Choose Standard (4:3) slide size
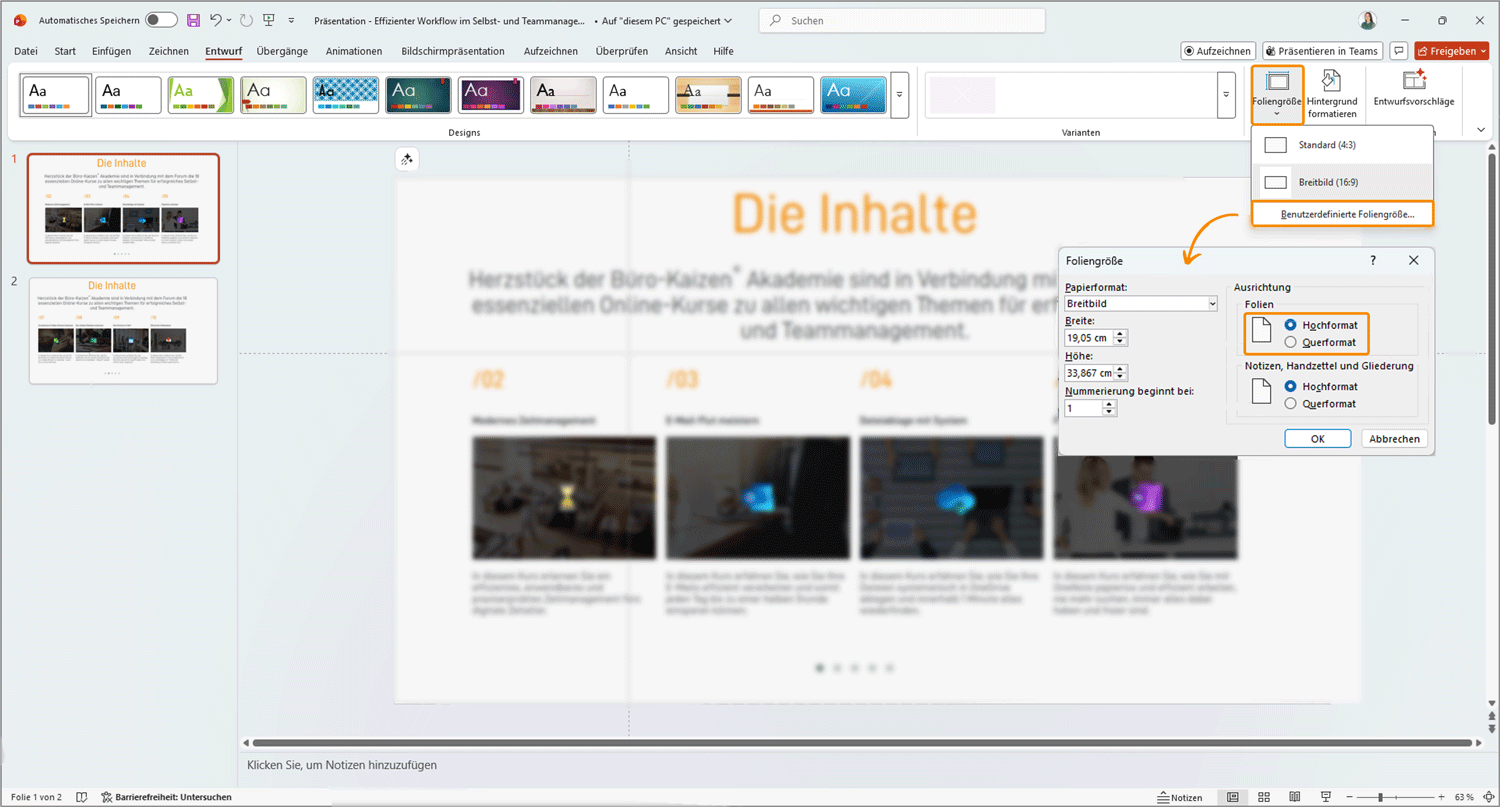The height and width of the screenshot is (807, 1500). [x=1327, y=145]
